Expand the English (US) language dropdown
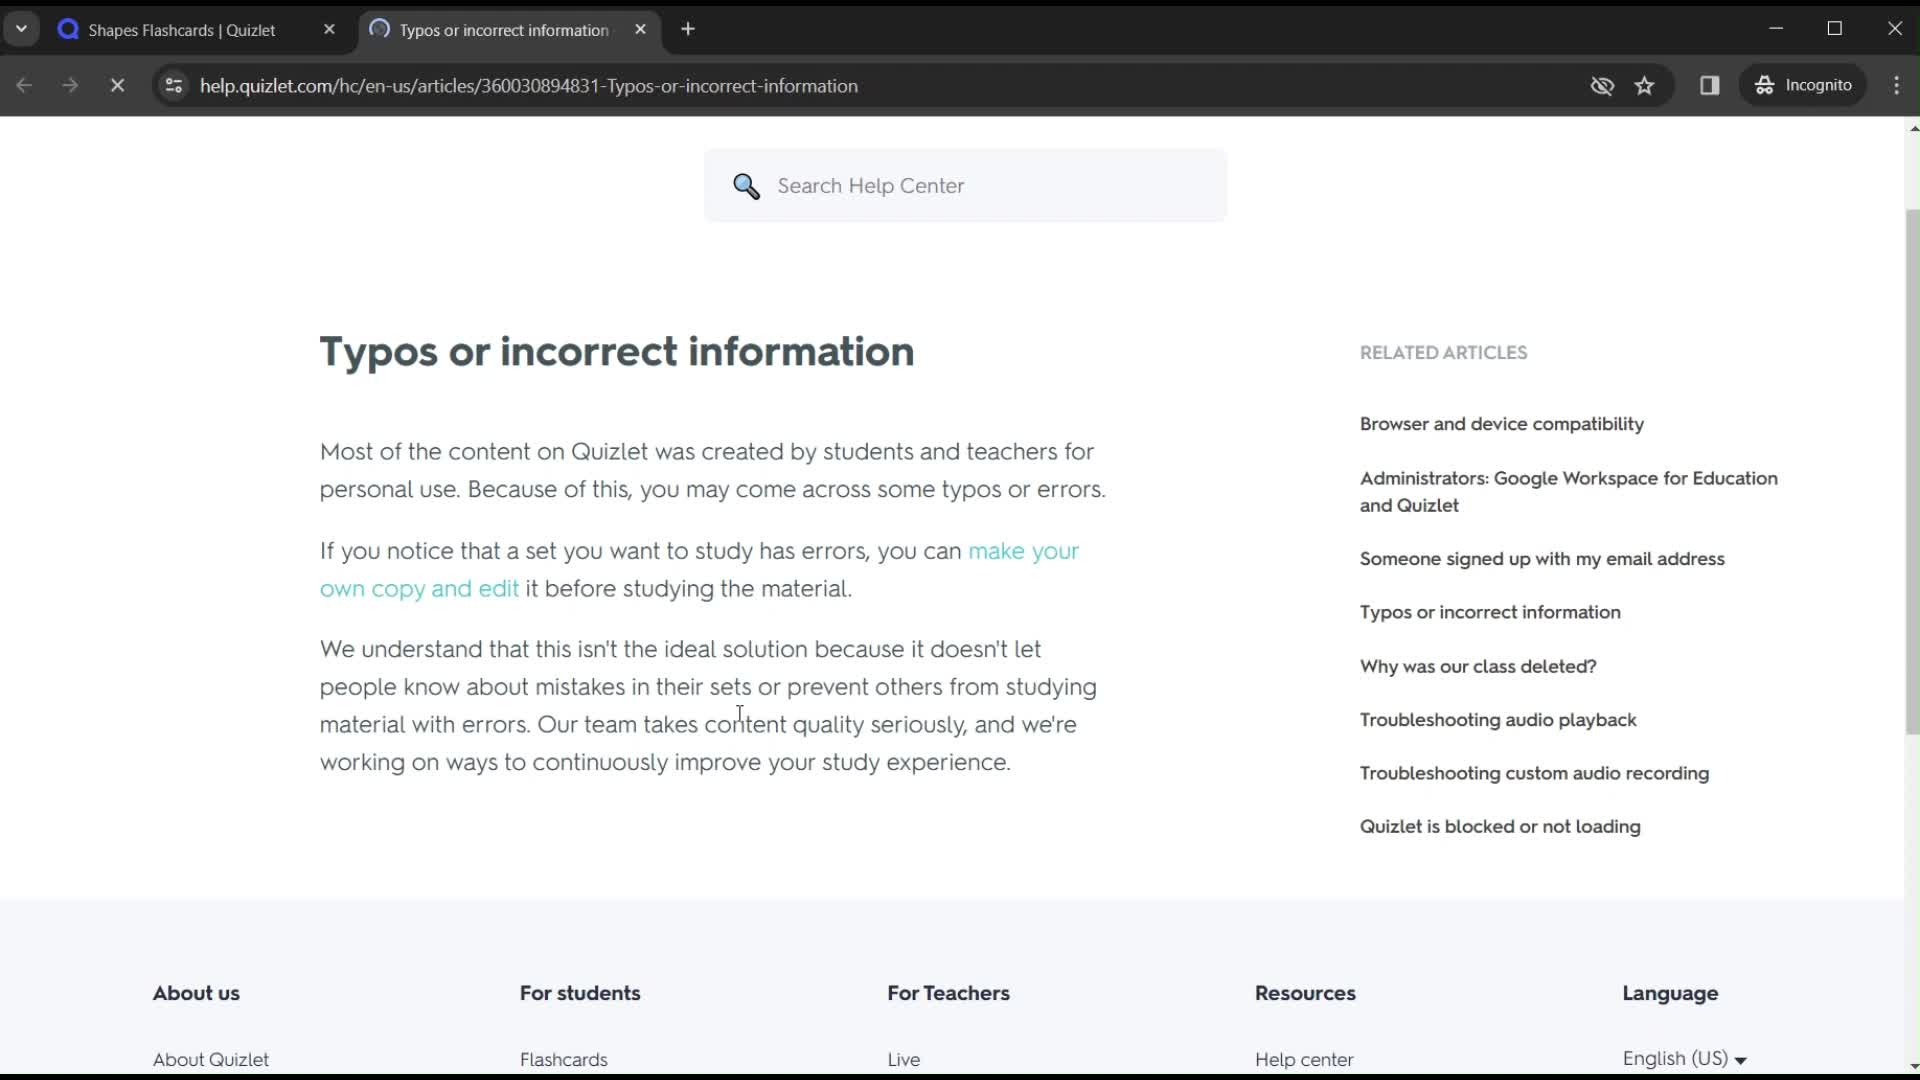 (1685, 1059)
